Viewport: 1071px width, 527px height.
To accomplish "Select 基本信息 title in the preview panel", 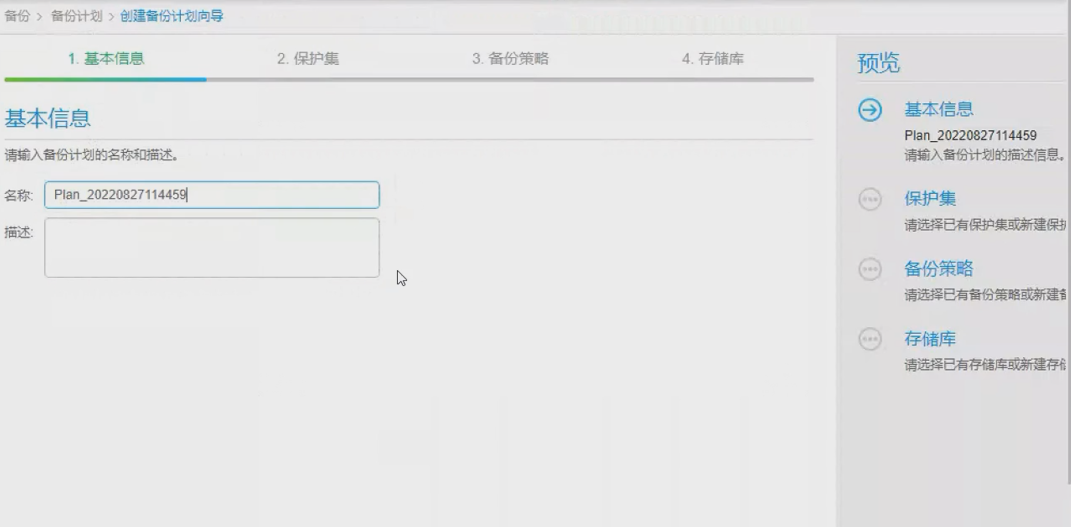I will [938, 110].
